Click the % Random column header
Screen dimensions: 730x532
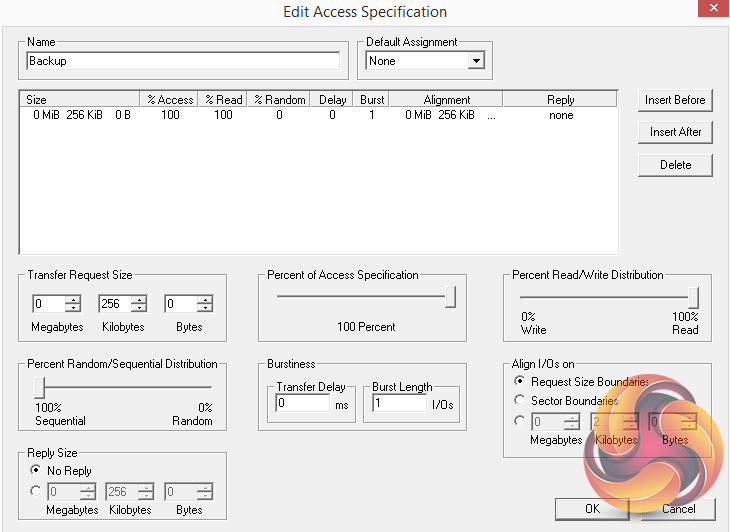[279, 100]
